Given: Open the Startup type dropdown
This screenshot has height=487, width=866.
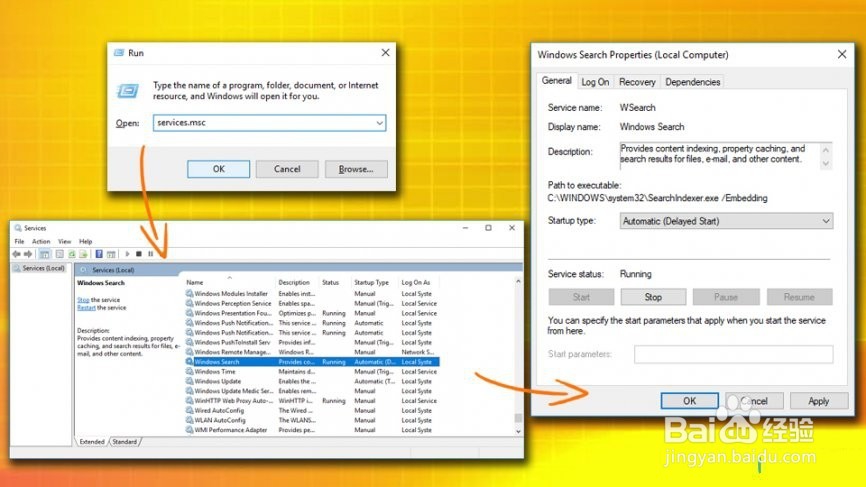Looking at the screenshot, I should click(726, 221).
